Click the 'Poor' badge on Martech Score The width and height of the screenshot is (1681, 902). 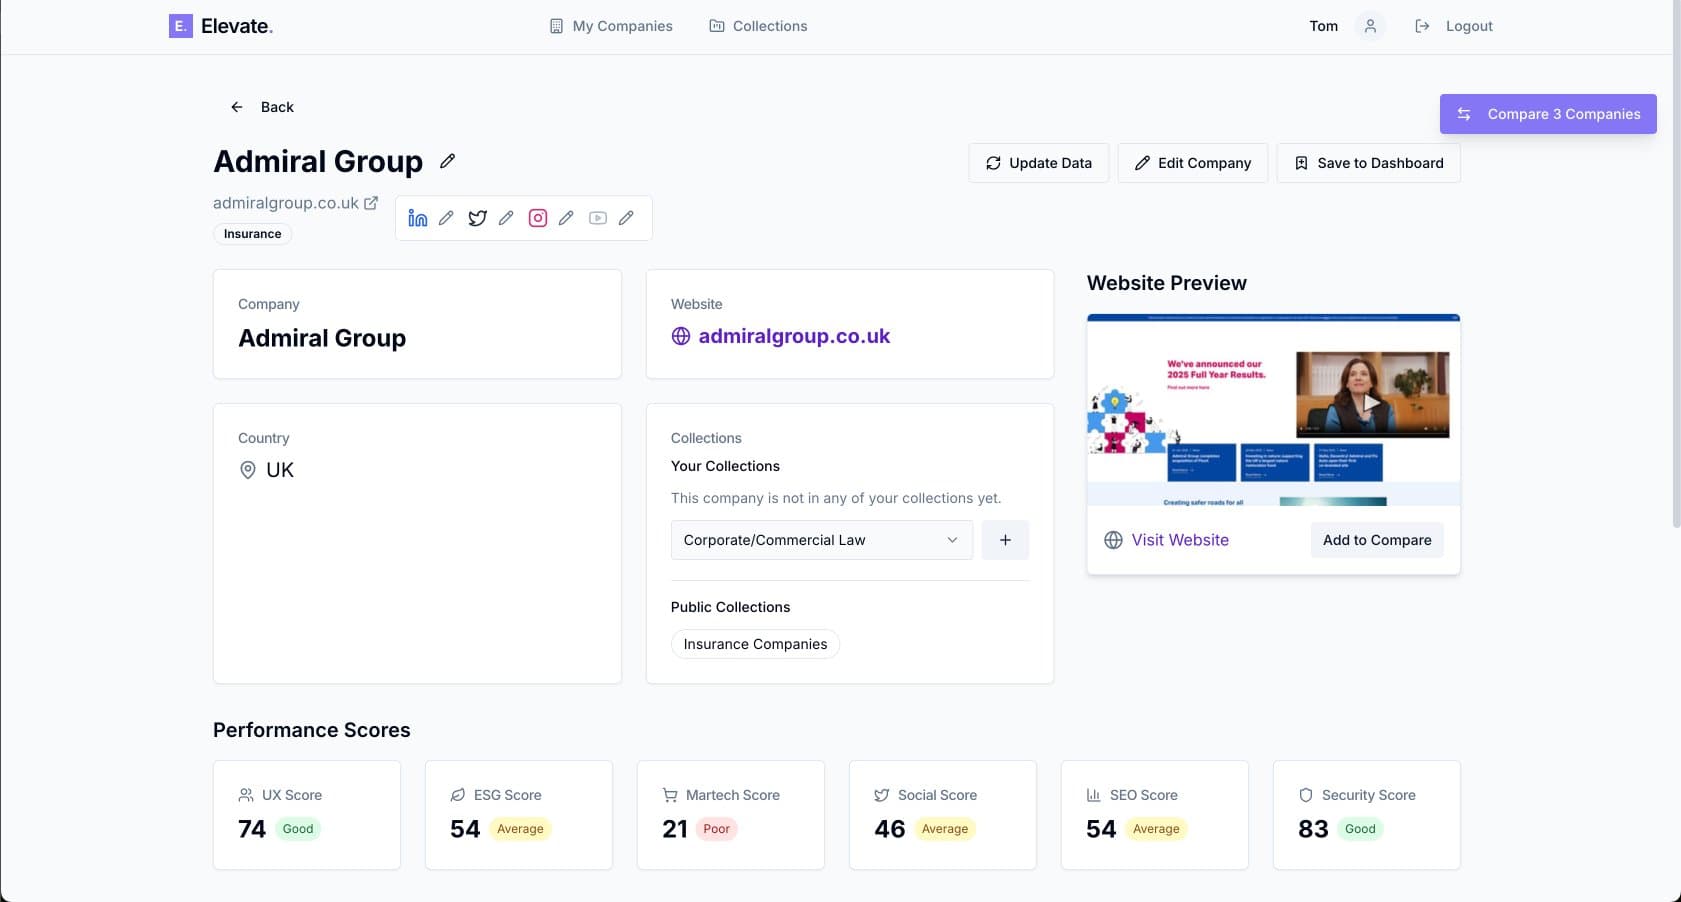pyautogui.click(x=717, y=829)
